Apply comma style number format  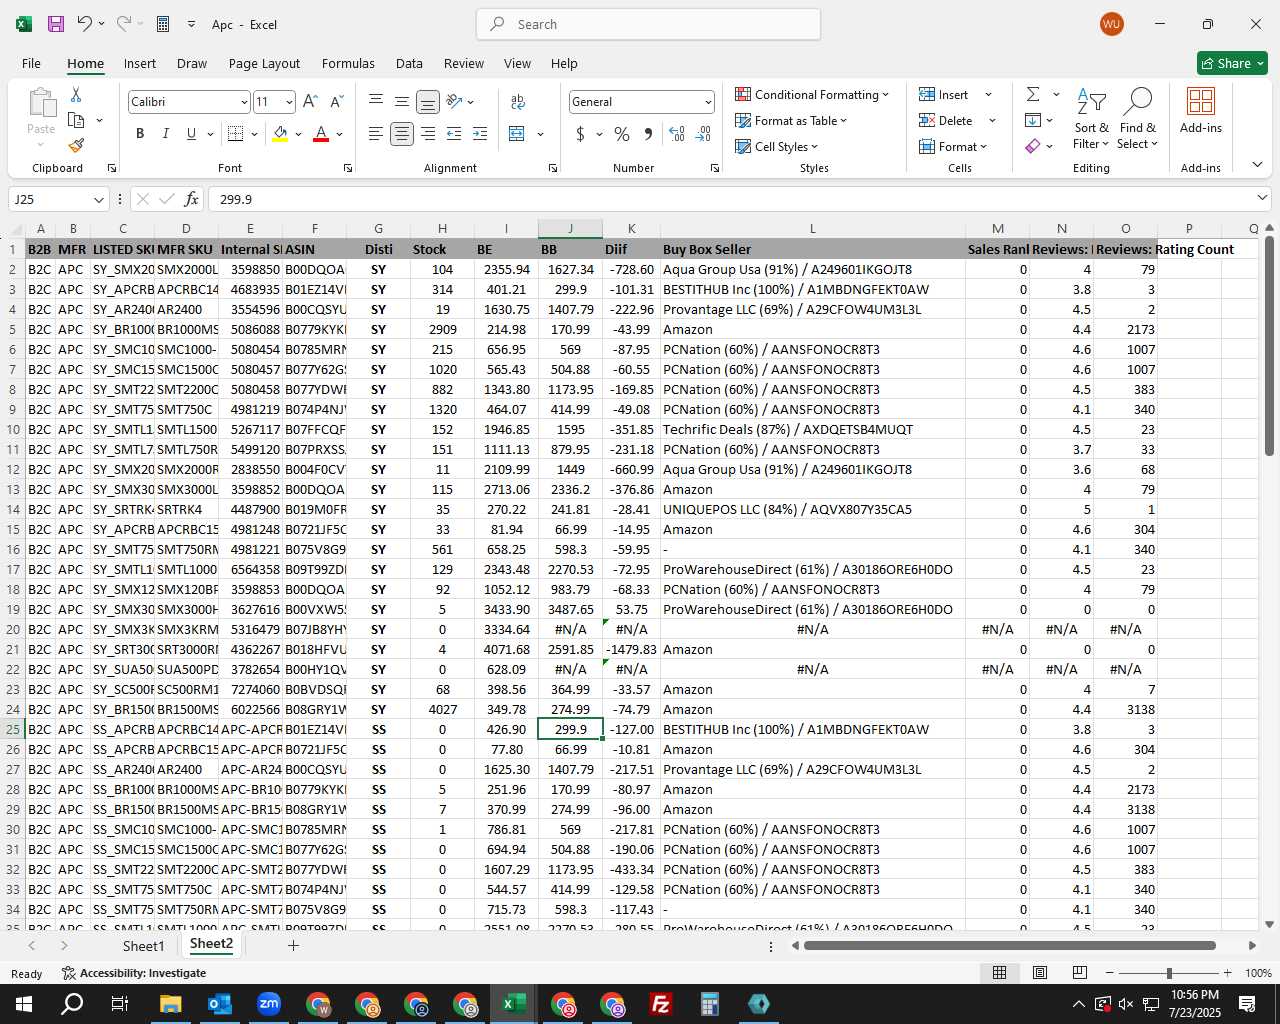648,134
